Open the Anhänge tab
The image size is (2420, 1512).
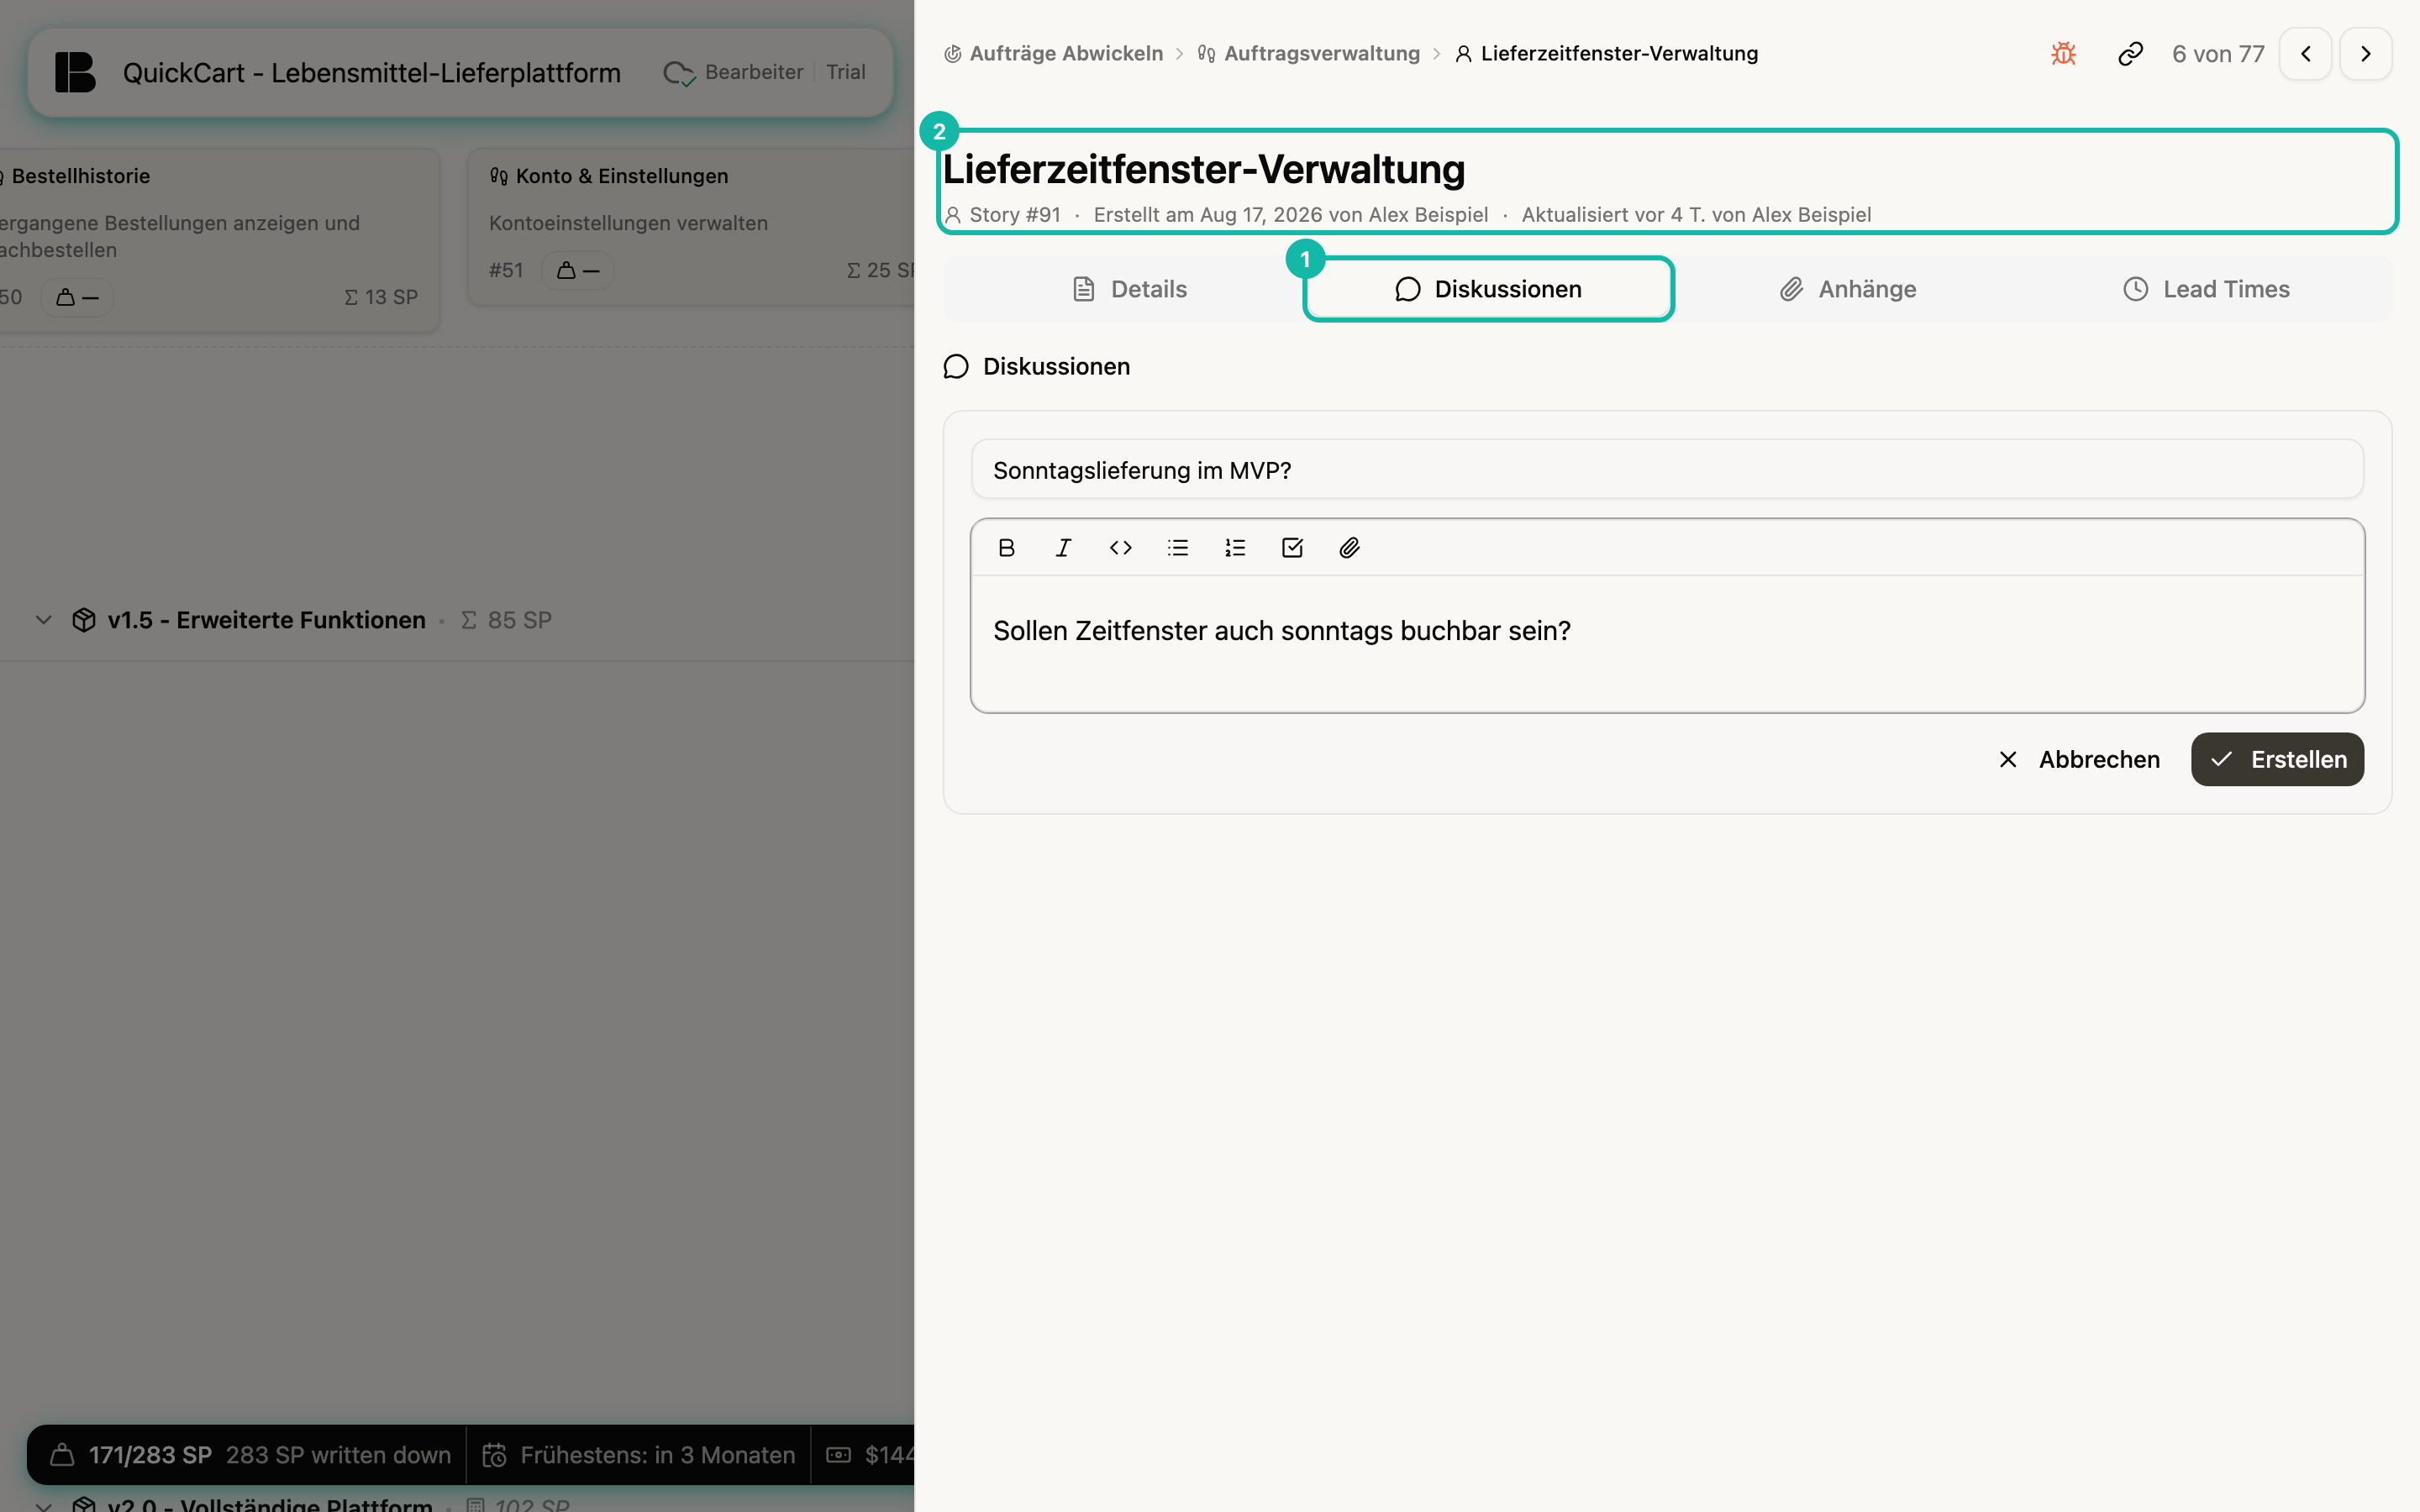1847,289
